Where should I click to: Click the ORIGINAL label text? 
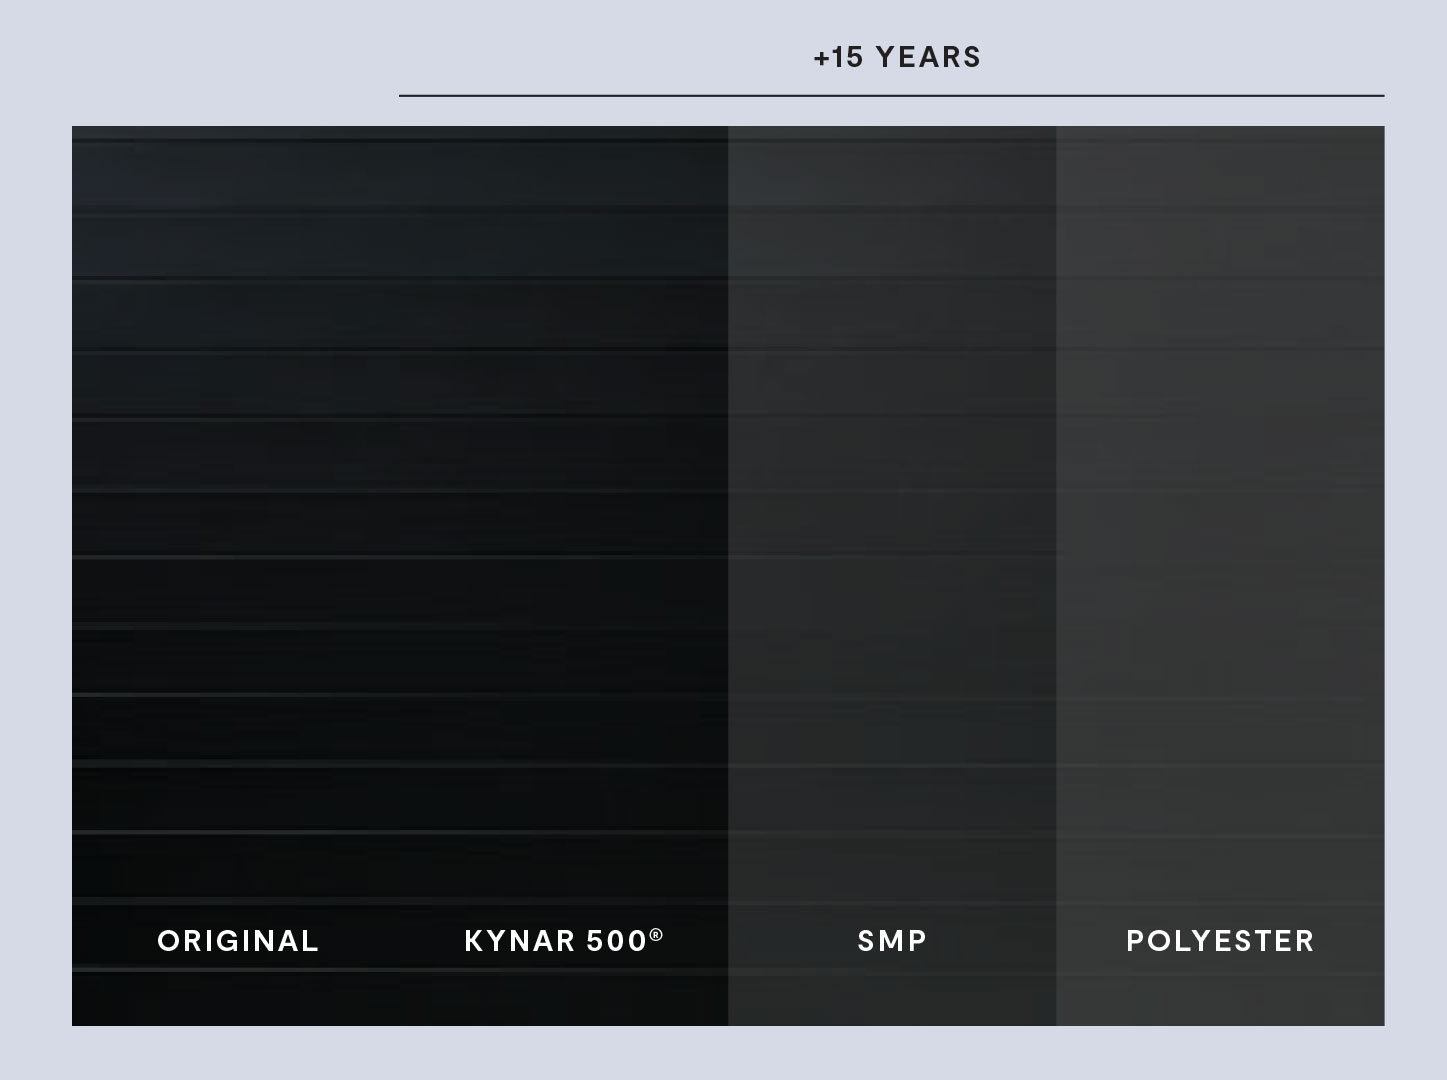point(238,941)
